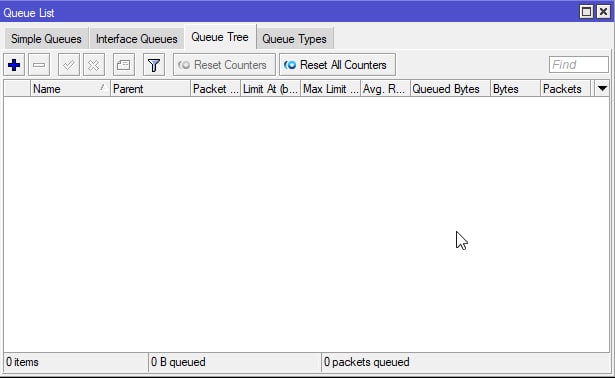Focus the Find search field

(579, 65)
